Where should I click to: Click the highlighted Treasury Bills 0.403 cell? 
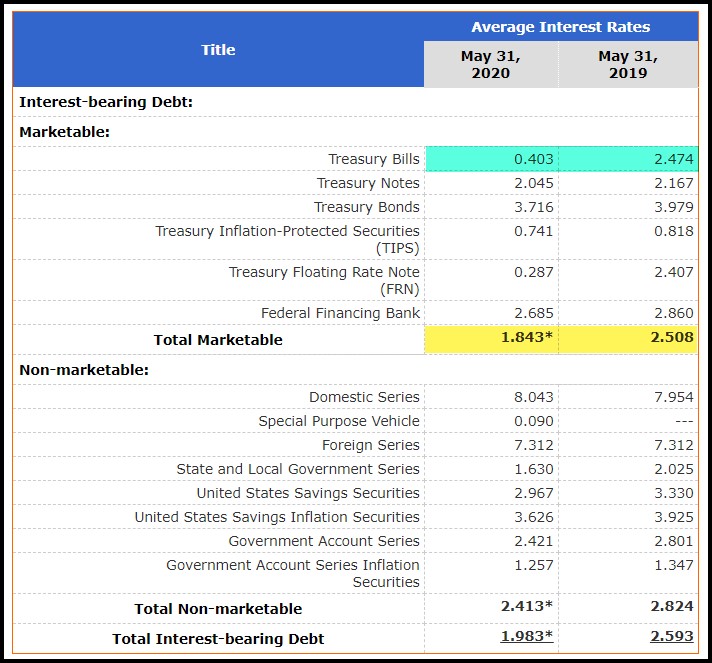click(x=492, y=159)
